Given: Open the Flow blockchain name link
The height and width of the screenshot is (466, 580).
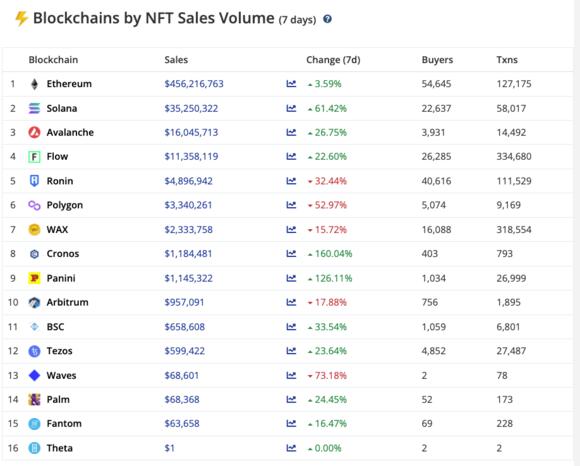Looking at the screenshot, I should coord(57,156).
